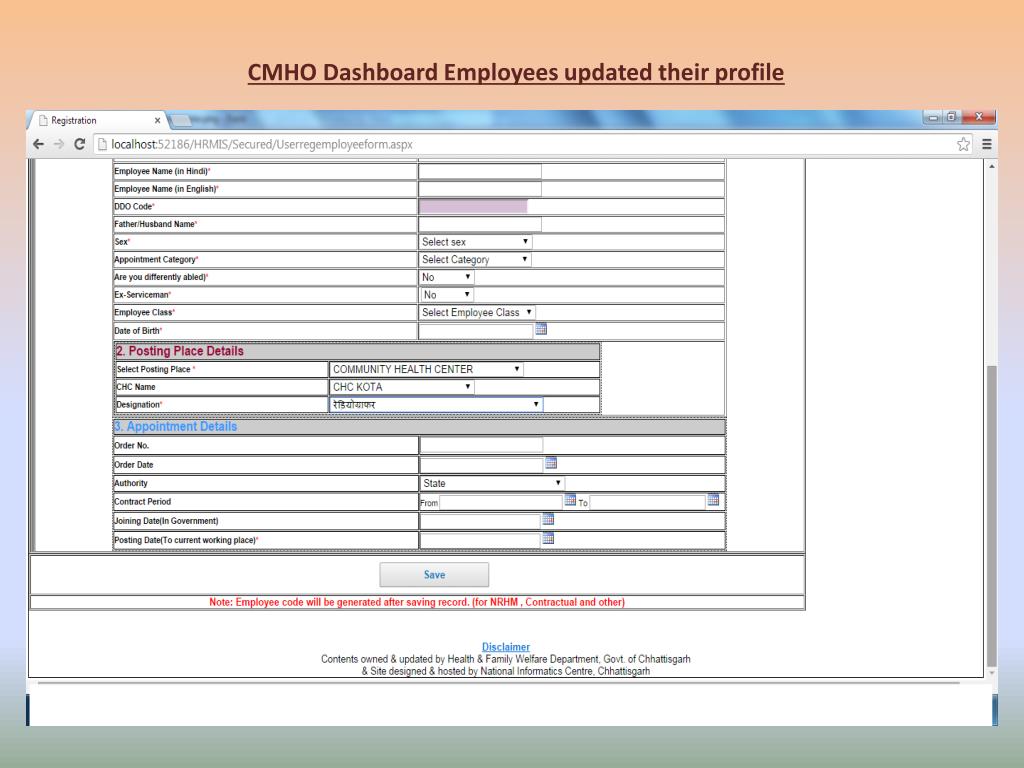Go back using browser back arrow

(39, 144)
